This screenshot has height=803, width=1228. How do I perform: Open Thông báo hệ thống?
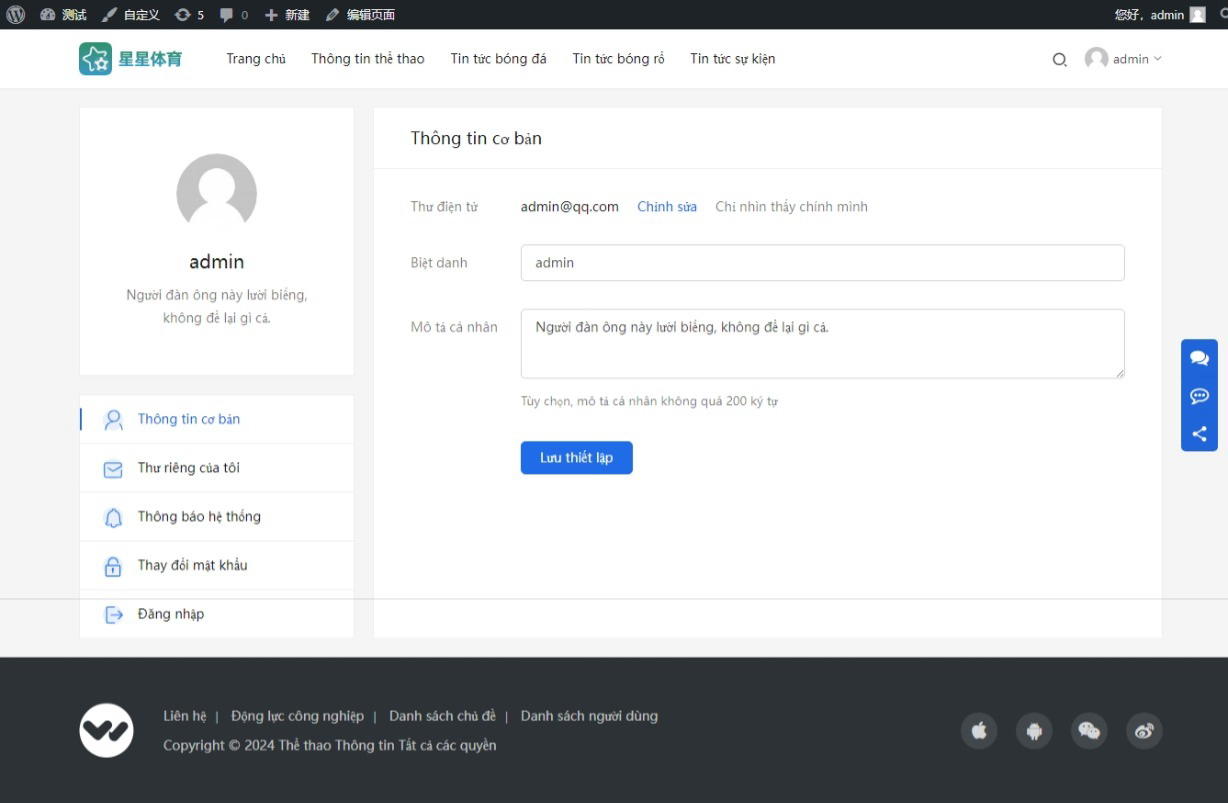216,517
